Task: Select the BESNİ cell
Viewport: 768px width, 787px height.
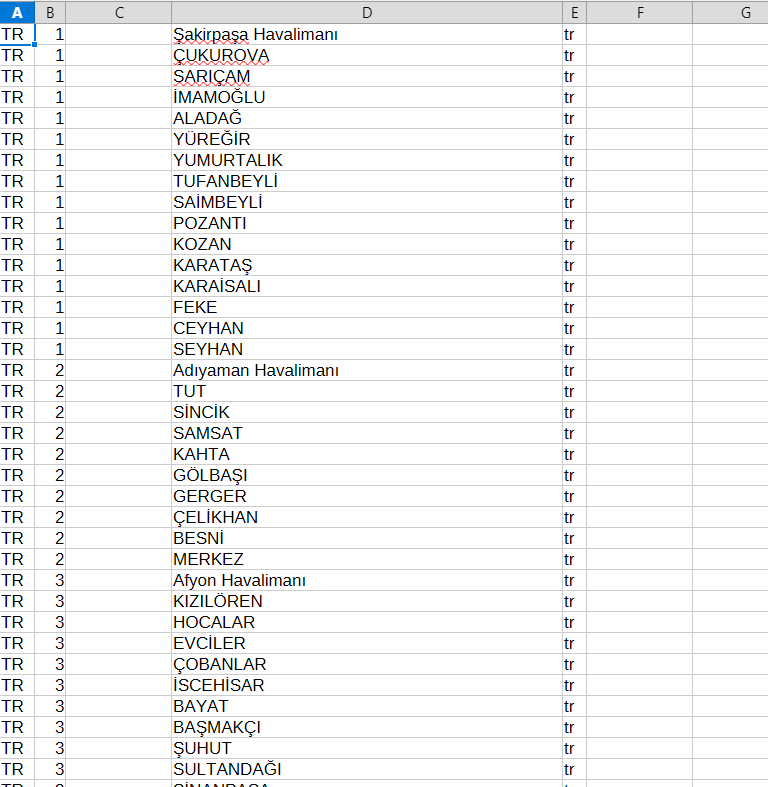Action: click(367, 538)
